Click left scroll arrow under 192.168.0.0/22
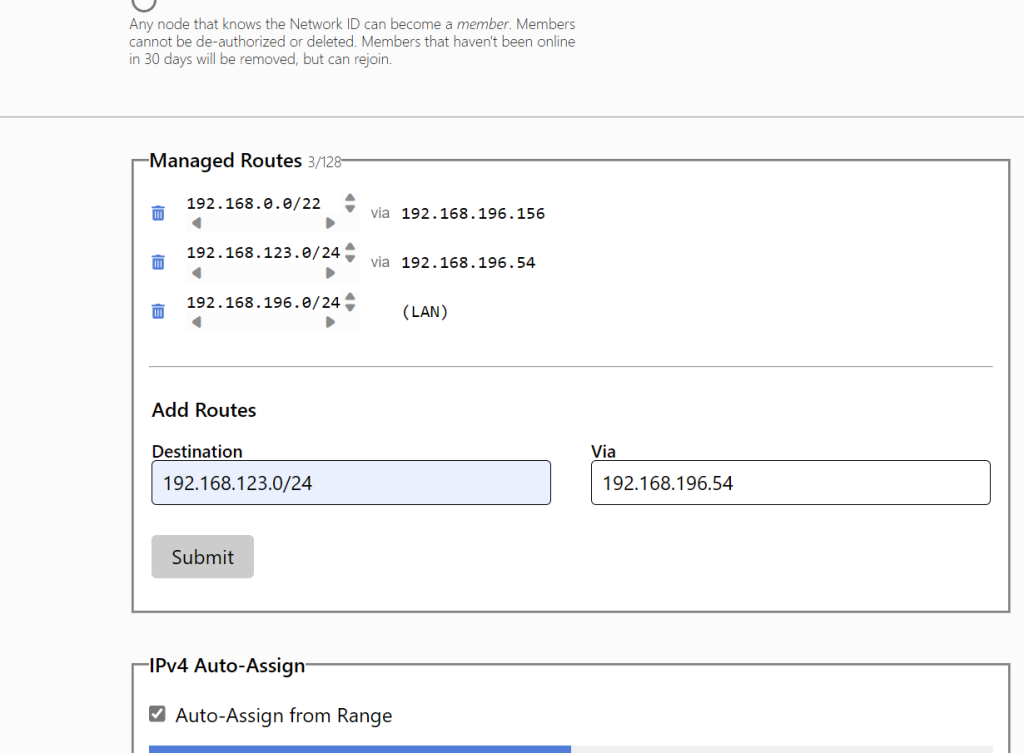Image resolution: width=1024 pixels, height=753 pixels. (x=197, y=223)
